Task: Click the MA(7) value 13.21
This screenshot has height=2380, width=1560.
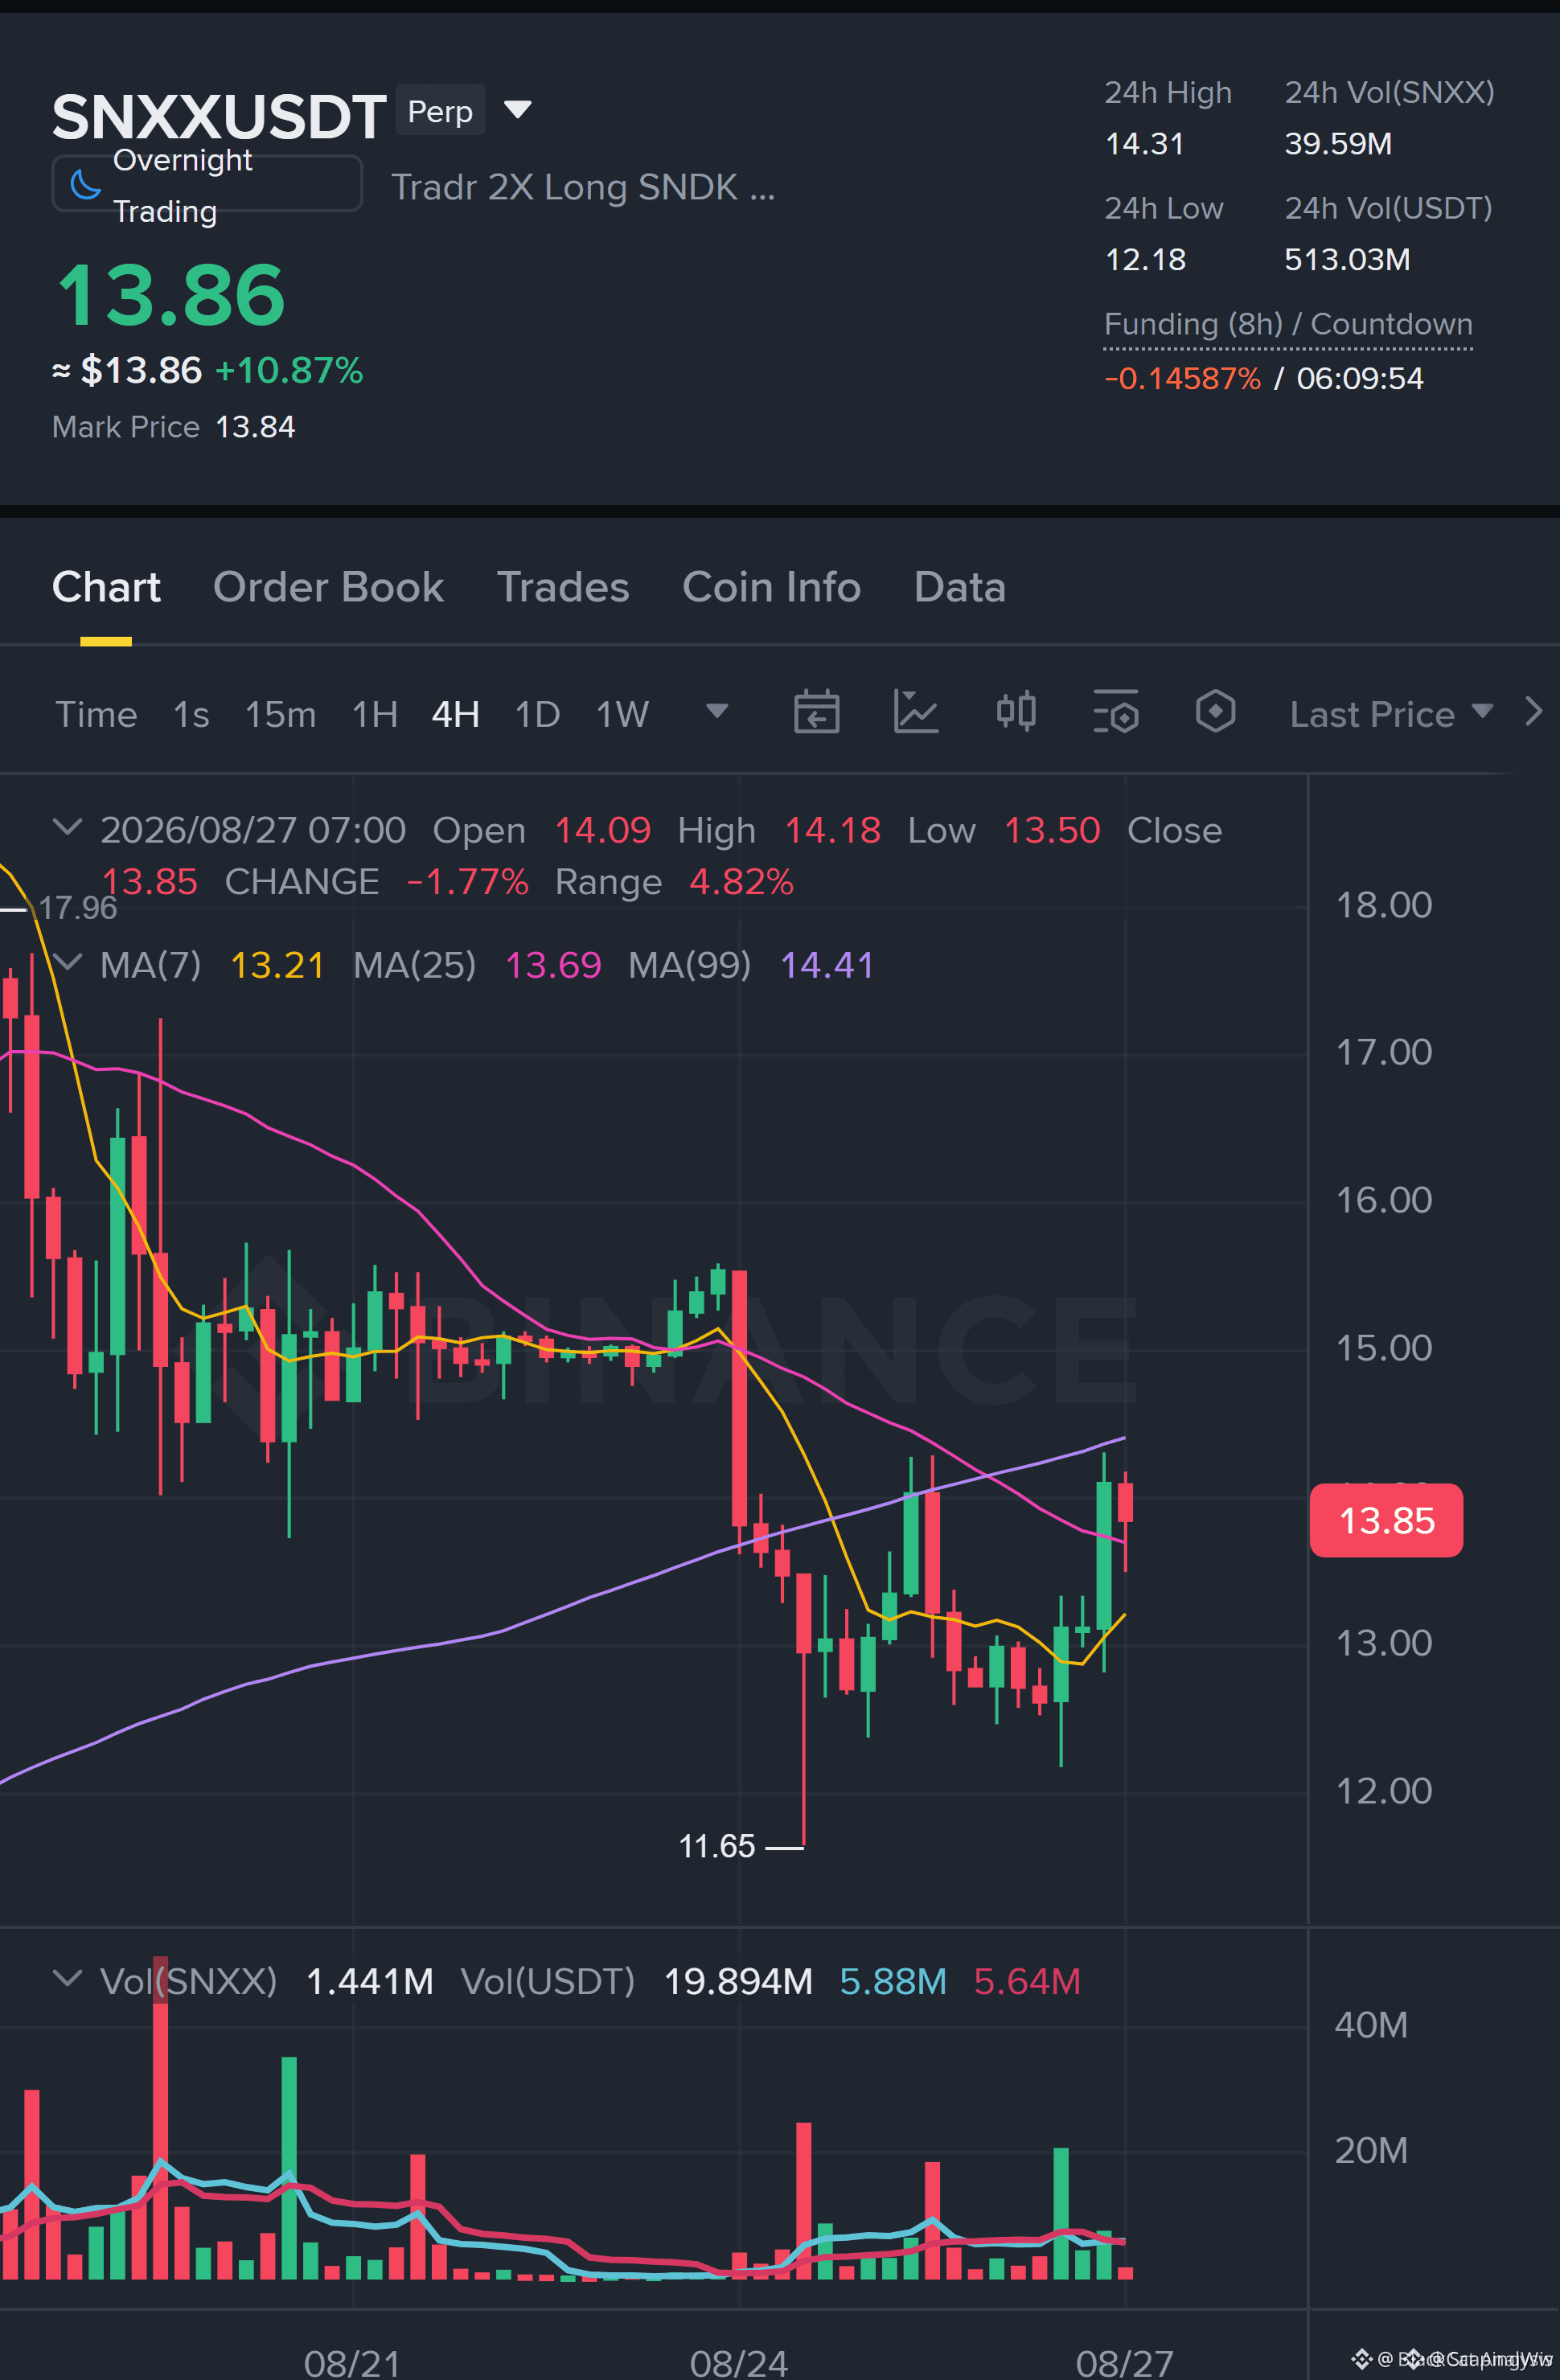Action: click(x=277, y=965)
